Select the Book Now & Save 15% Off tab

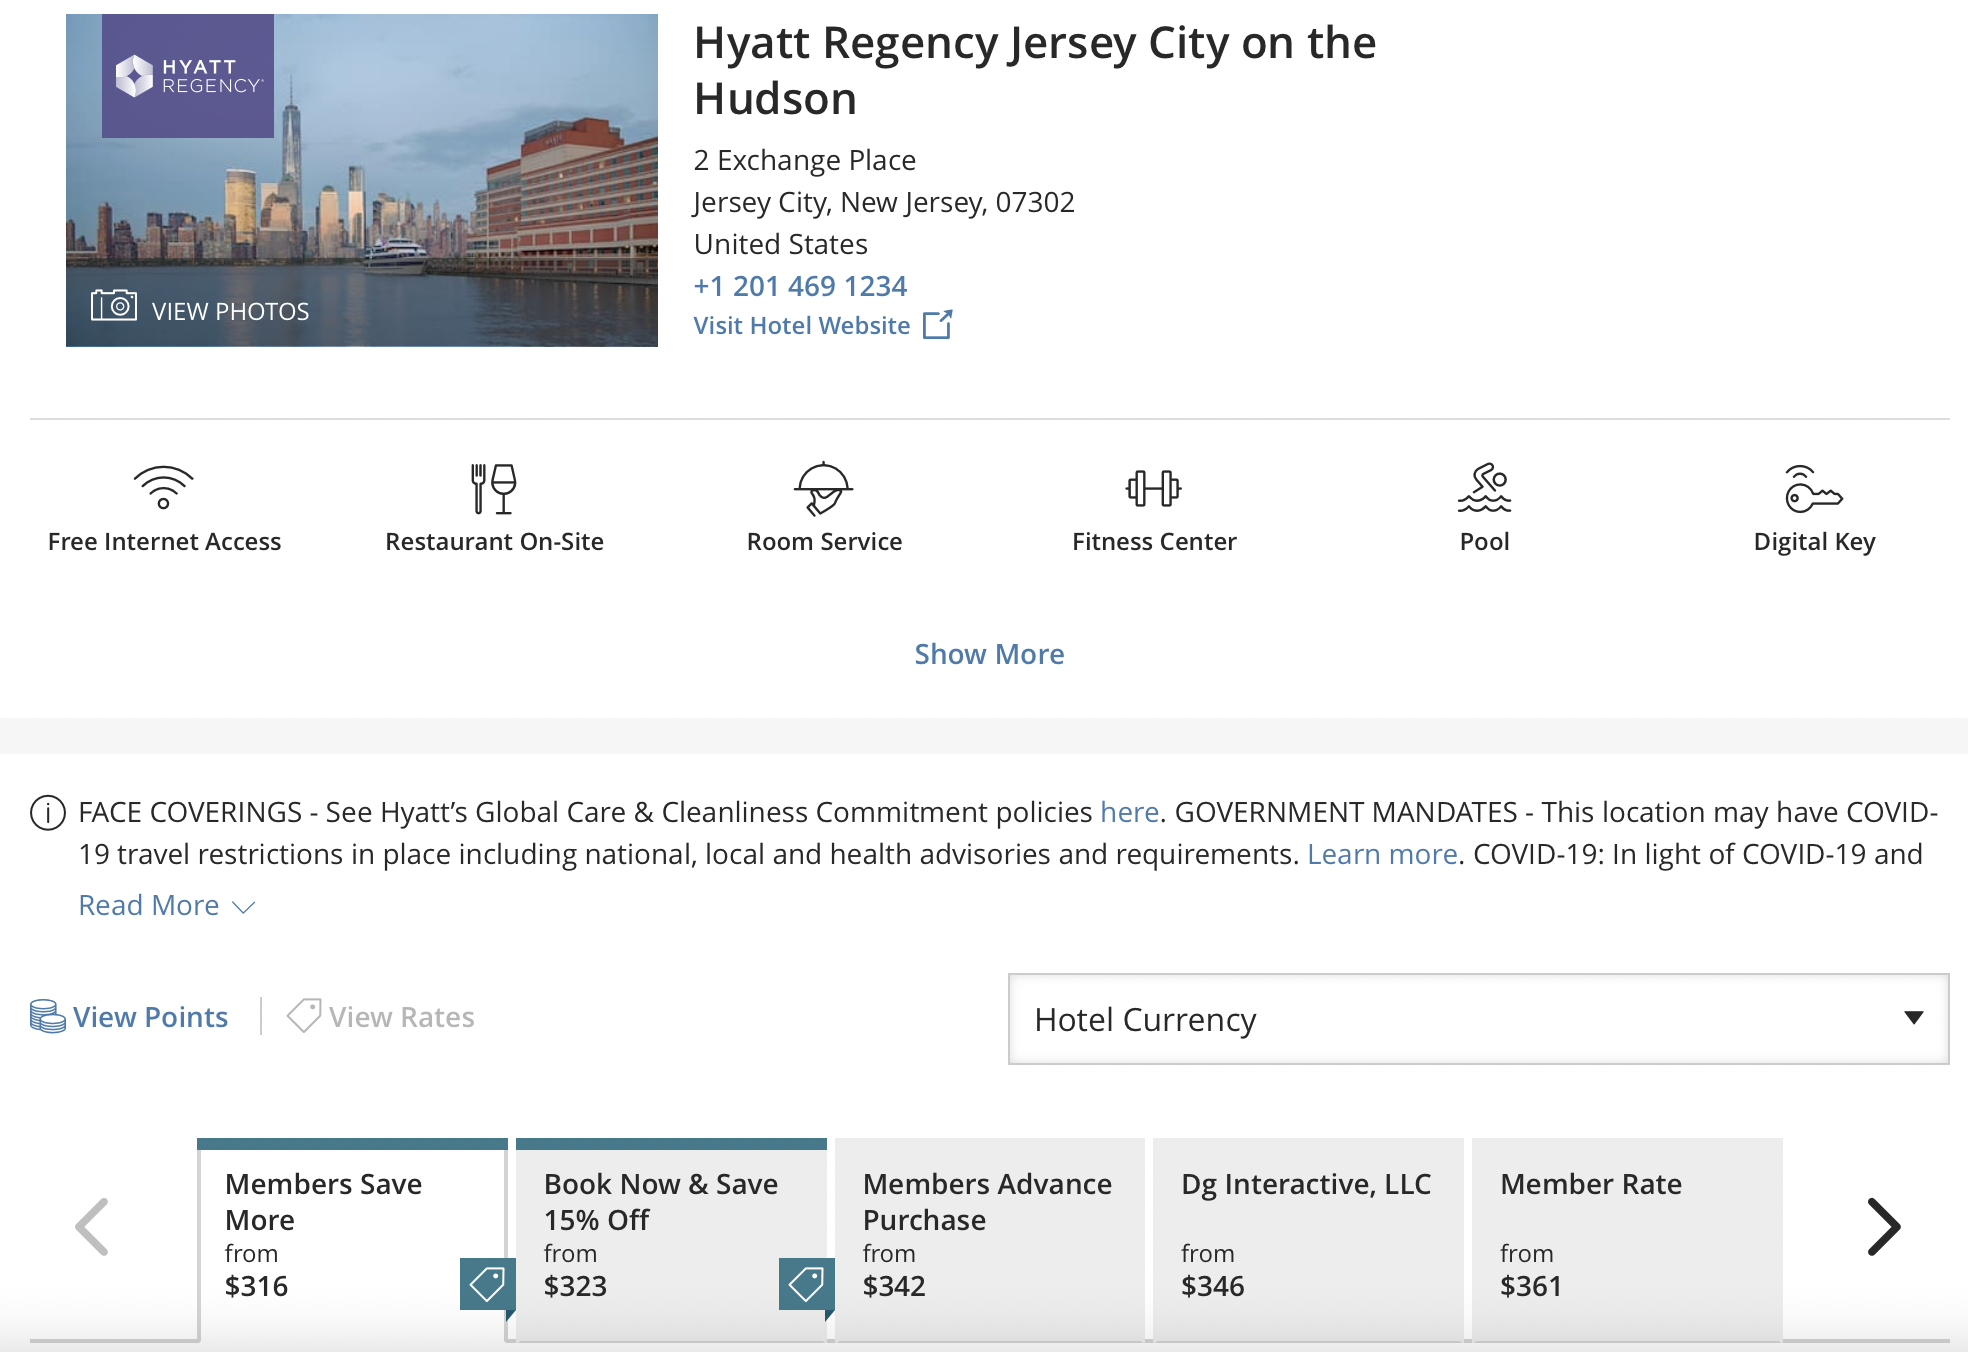pos(671,1240)
